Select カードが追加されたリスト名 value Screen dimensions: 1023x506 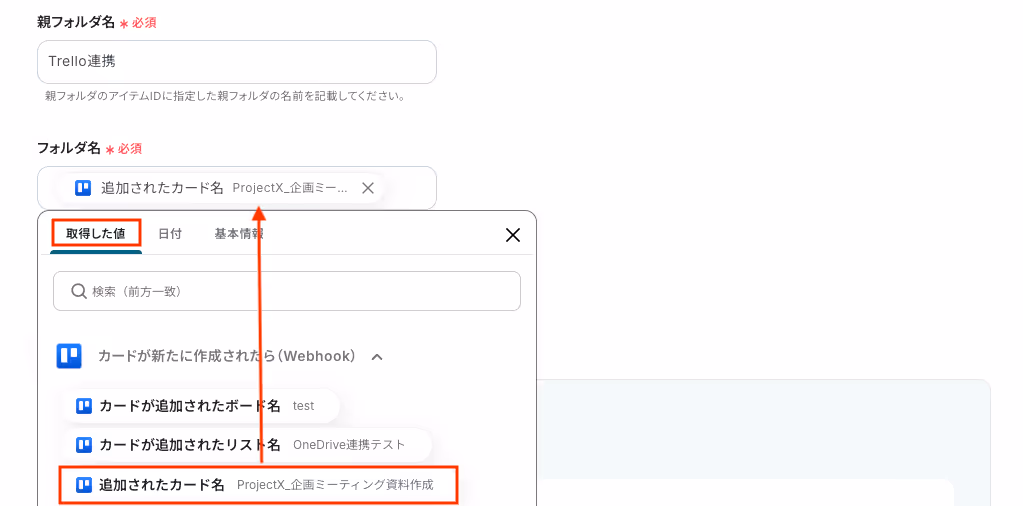[247, 445]
